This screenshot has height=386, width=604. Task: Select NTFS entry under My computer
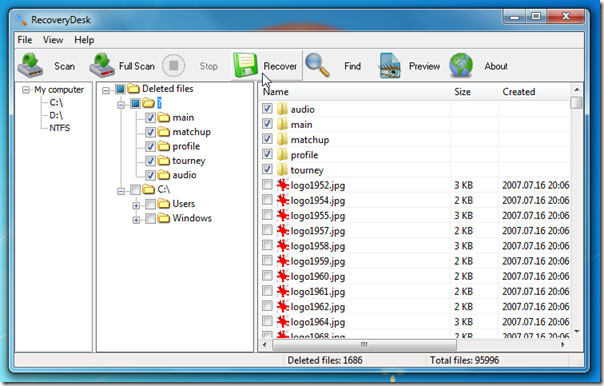[x=60, y=128]
